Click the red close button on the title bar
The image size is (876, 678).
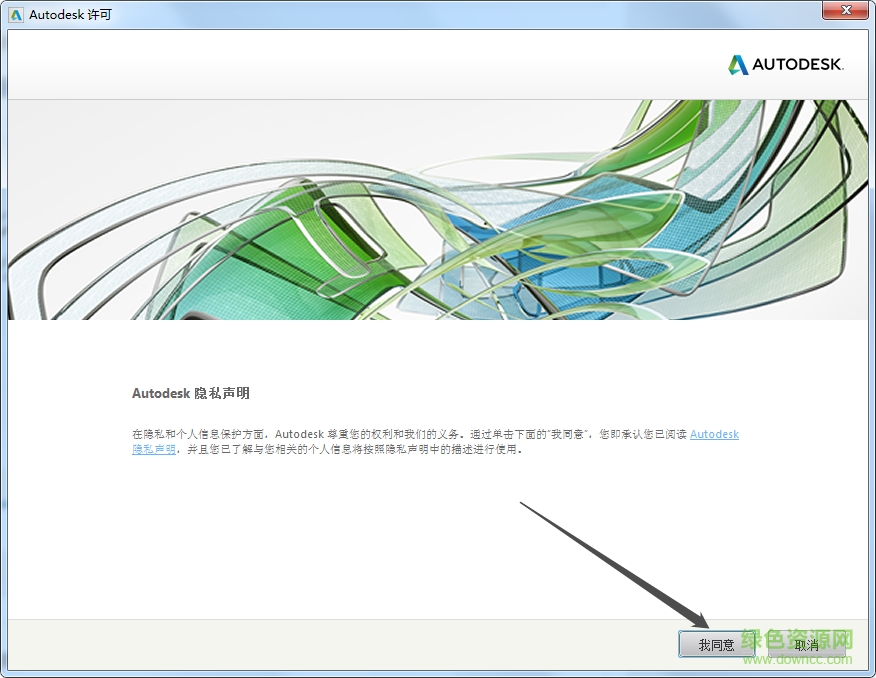click(846, 11)
